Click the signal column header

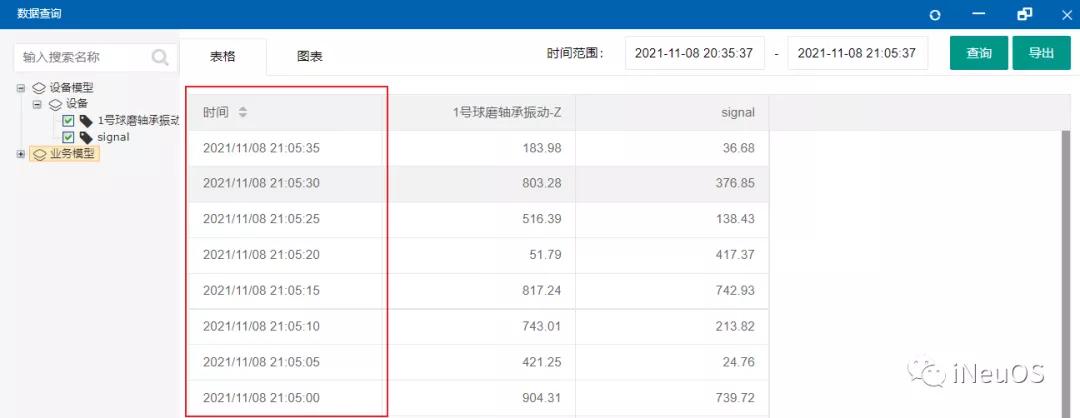point(738,112)
